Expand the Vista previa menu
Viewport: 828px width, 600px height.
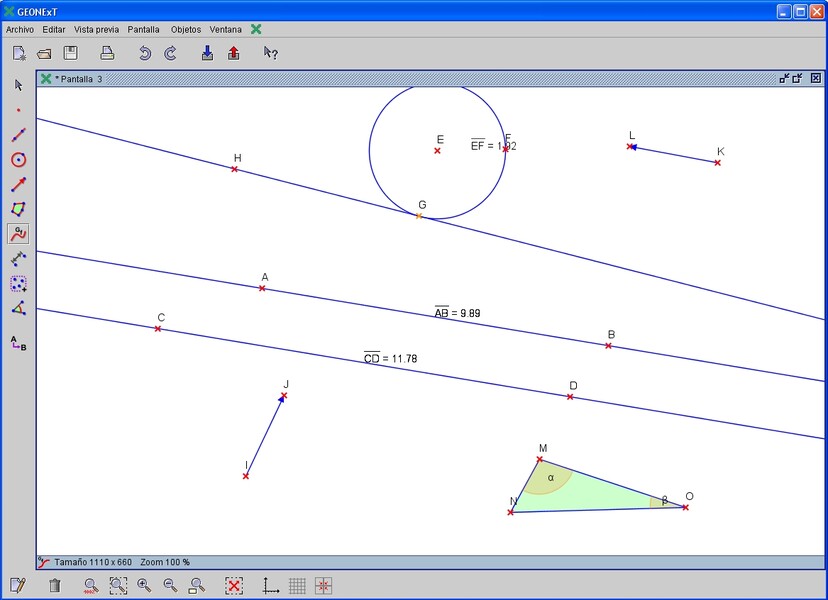[96, 29]
